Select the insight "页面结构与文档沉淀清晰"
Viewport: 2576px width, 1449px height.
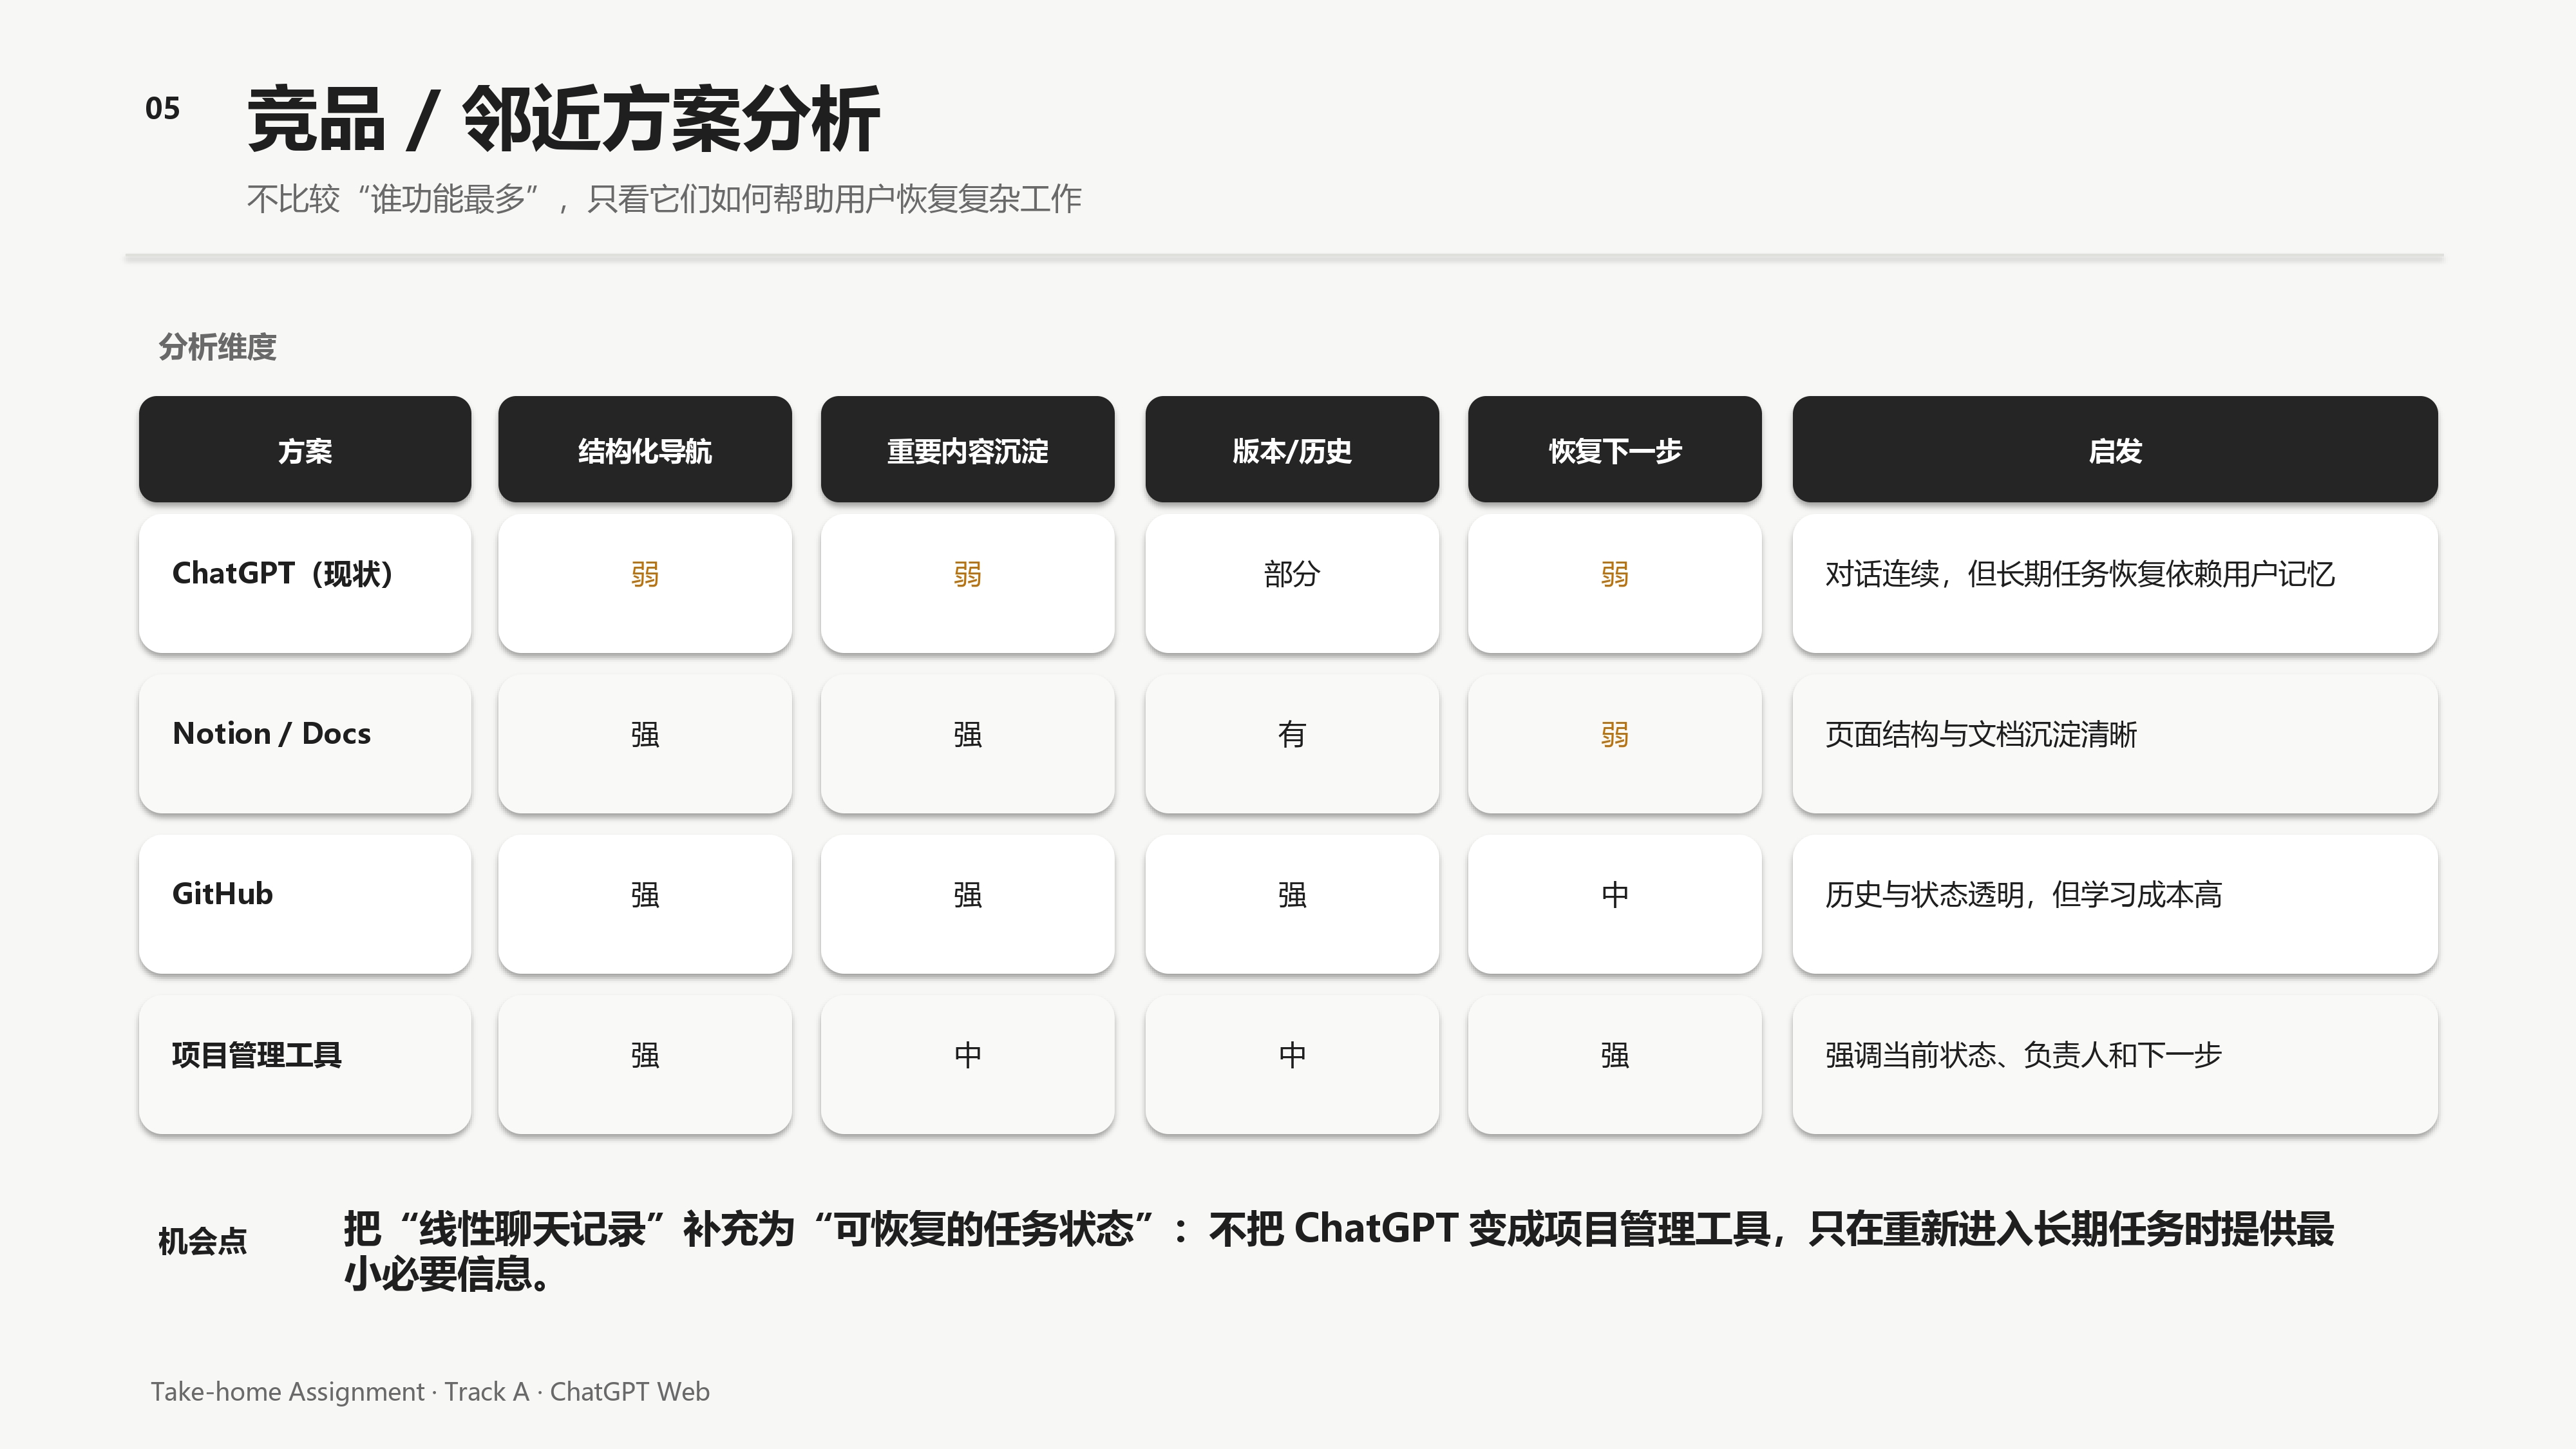point(1981,734)
